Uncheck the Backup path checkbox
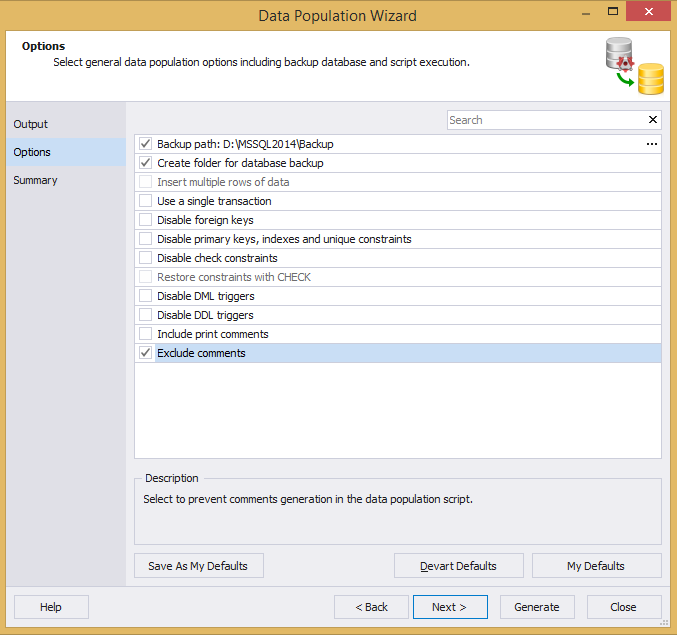Screen dimensions: 677x635 coord(146,144)
